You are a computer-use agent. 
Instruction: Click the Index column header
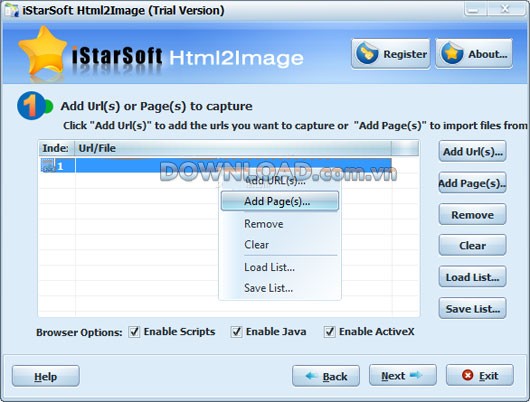[x=56, y=148]
